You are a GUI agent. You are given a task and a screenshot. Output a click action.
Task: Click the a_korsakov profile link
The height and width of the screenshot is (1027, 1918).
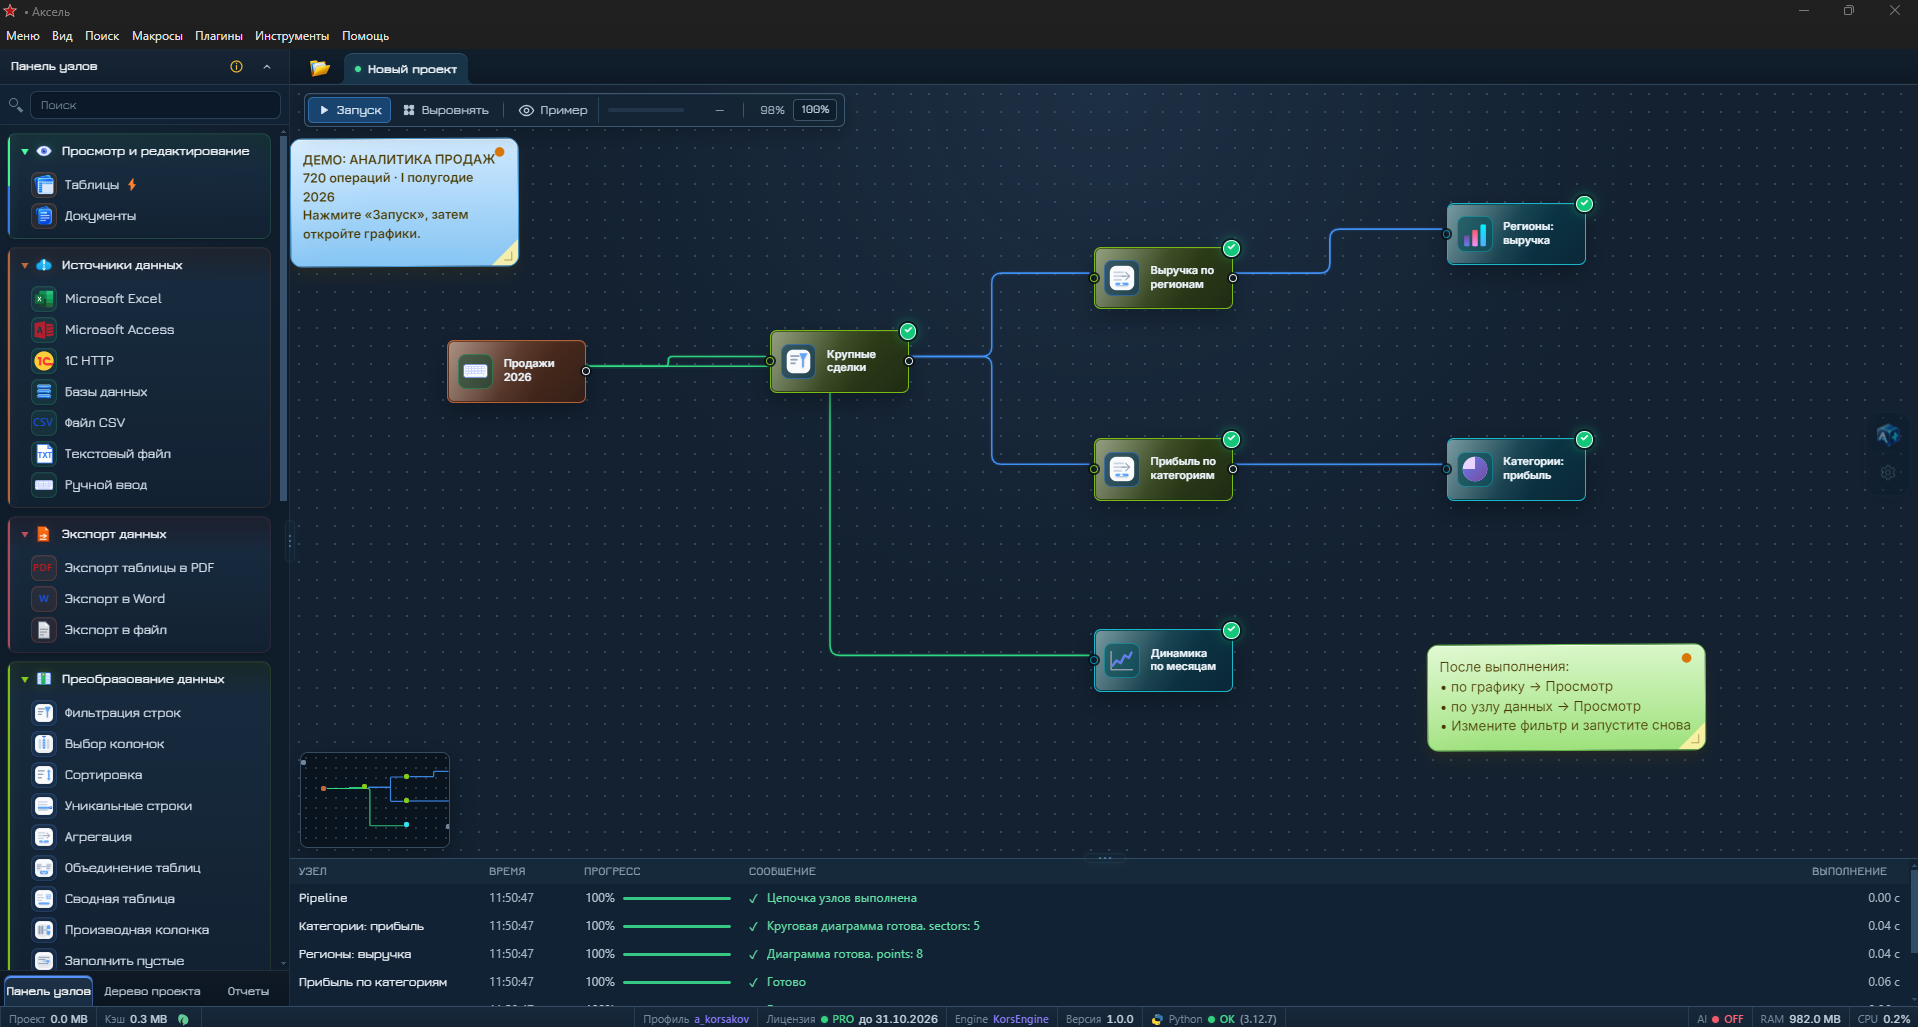721,1019
